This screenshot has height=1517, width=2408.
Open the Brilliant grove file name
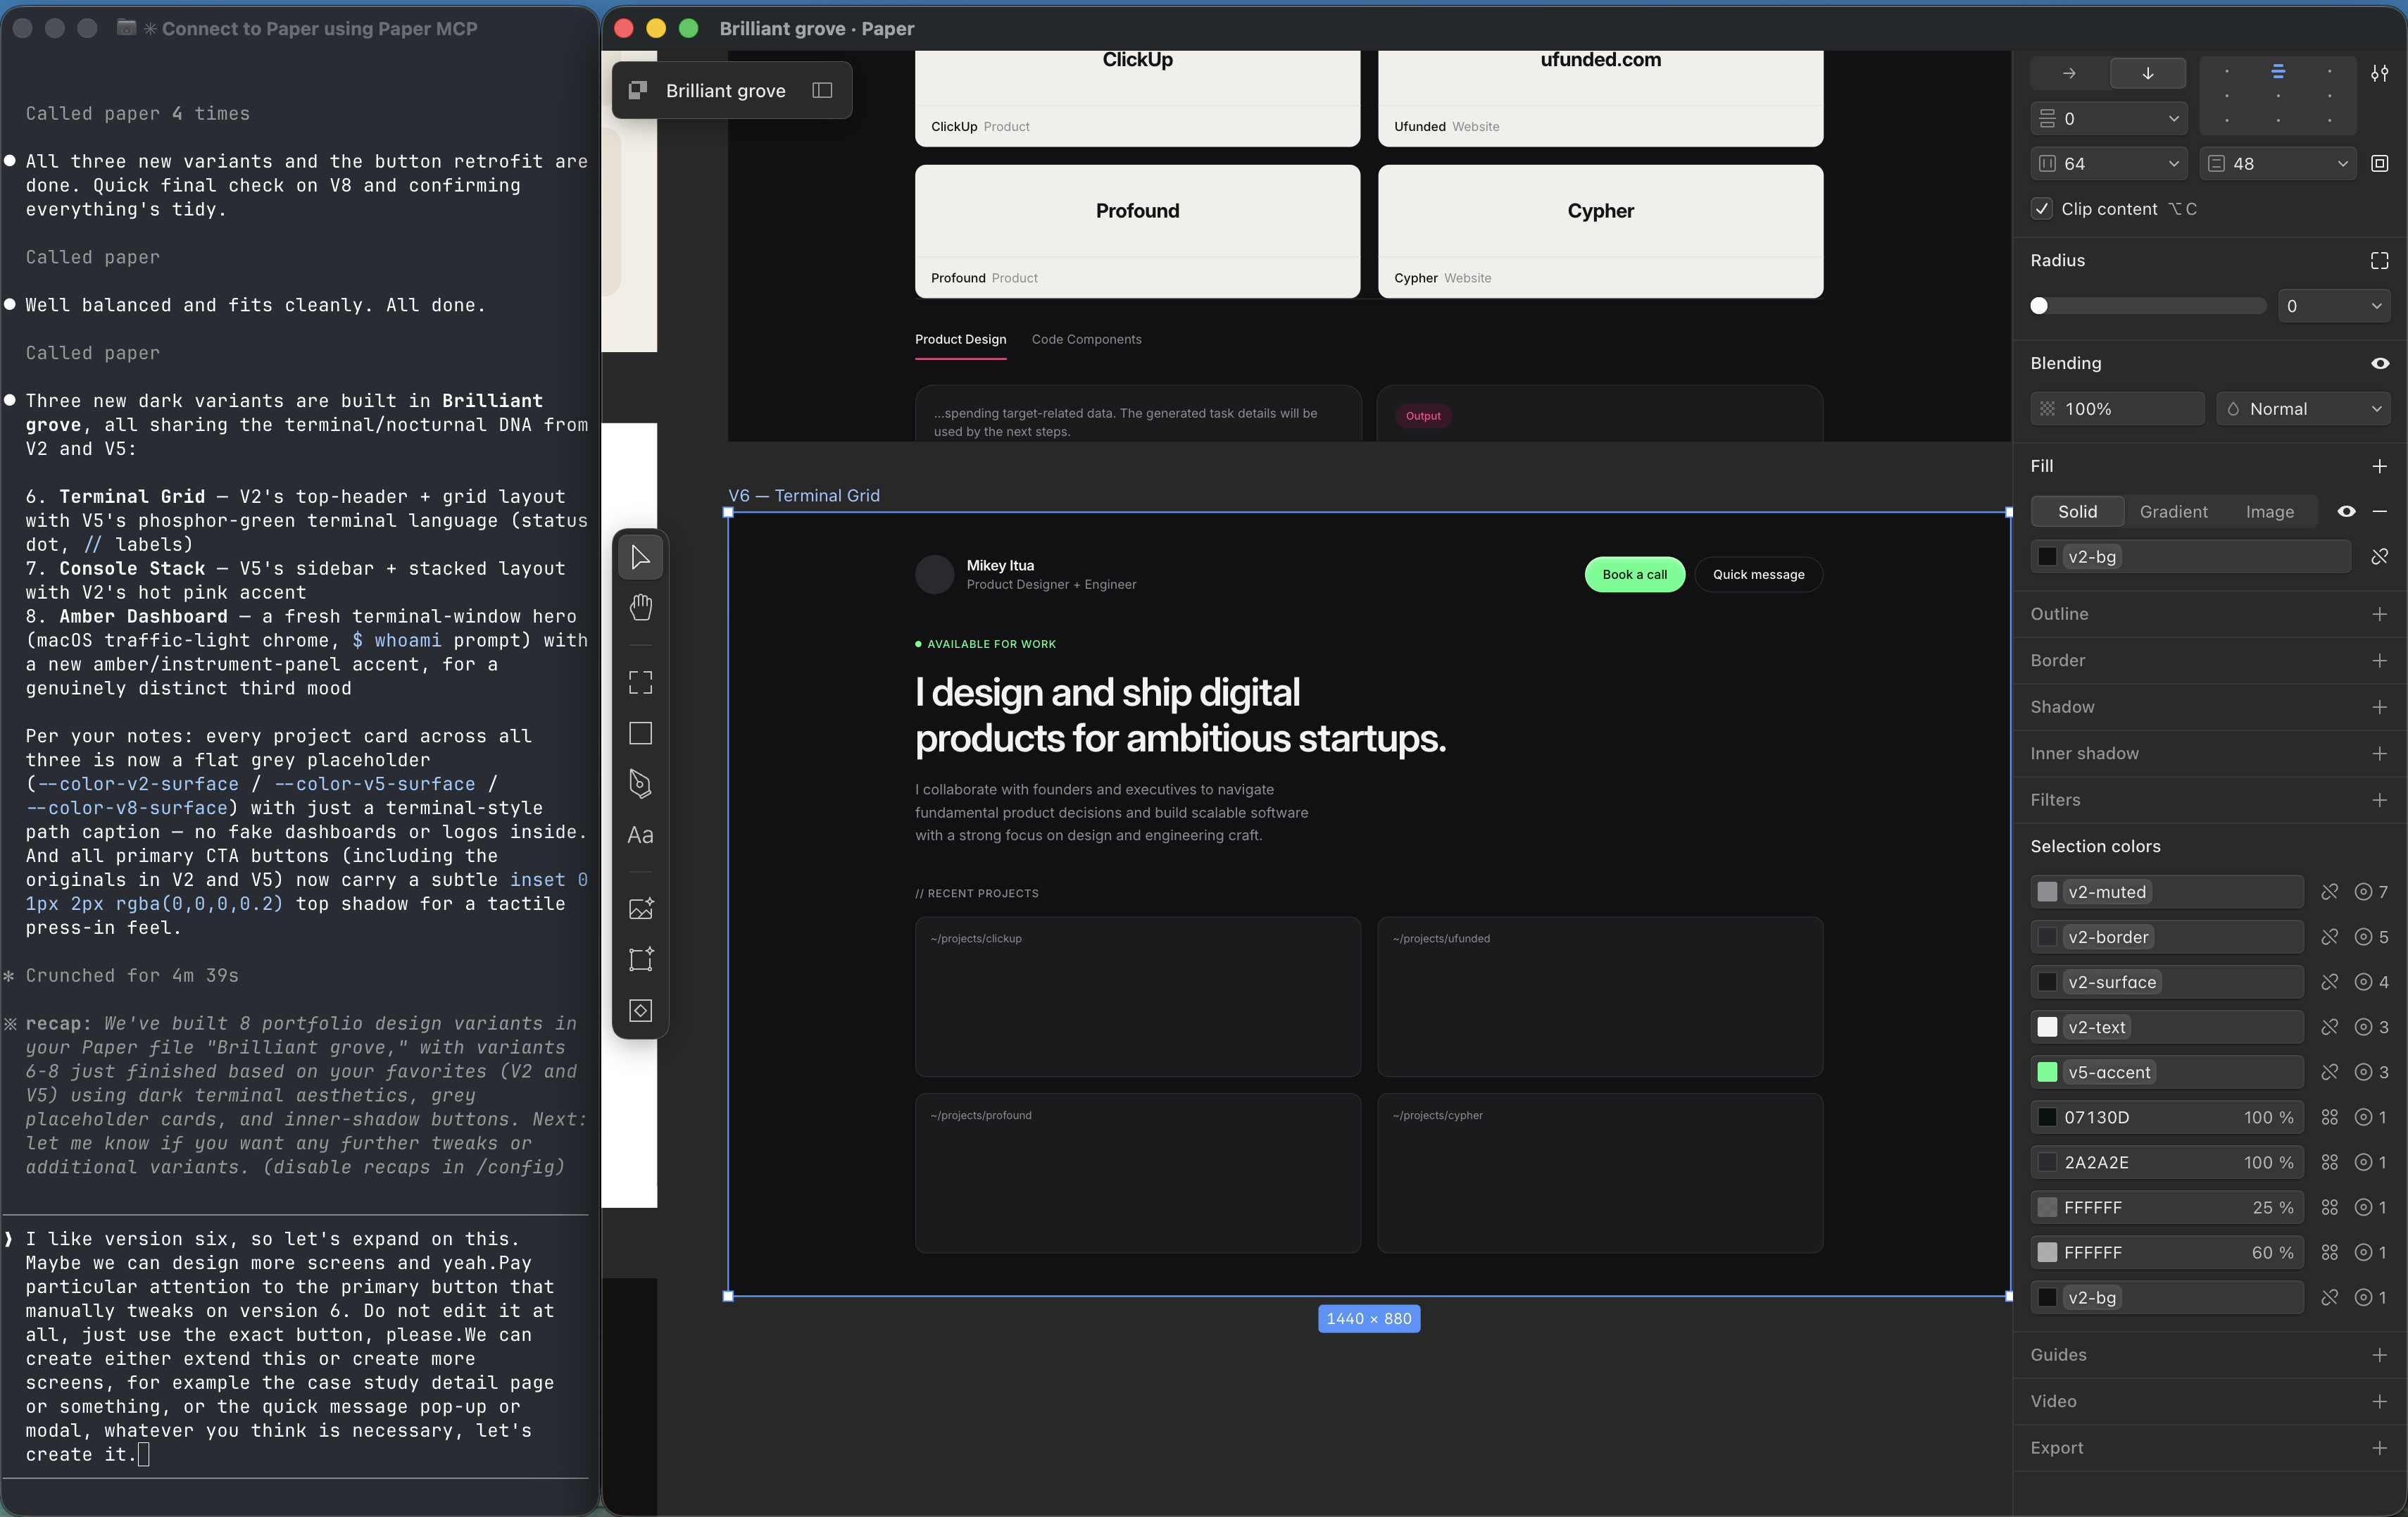(x=725, y=90)
